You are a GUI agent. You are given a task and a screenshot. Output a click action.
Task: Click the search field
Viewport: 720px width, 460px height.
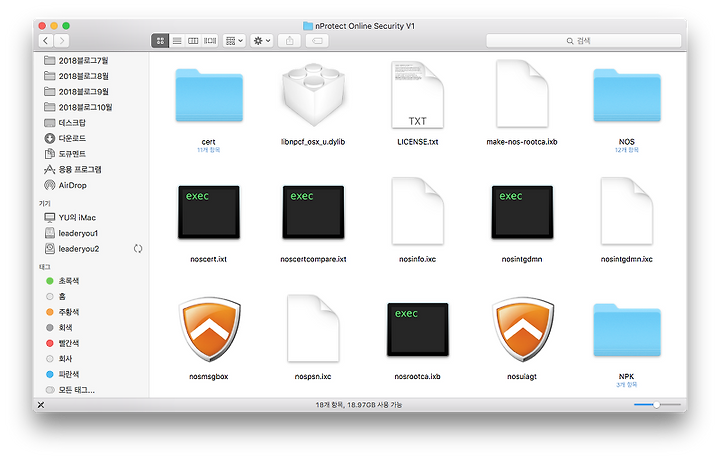(584, 41)
